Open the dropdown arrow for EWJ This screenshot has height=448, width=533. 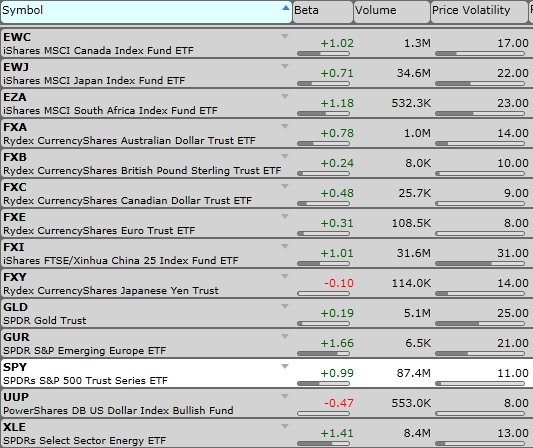[x=285, y=66]
